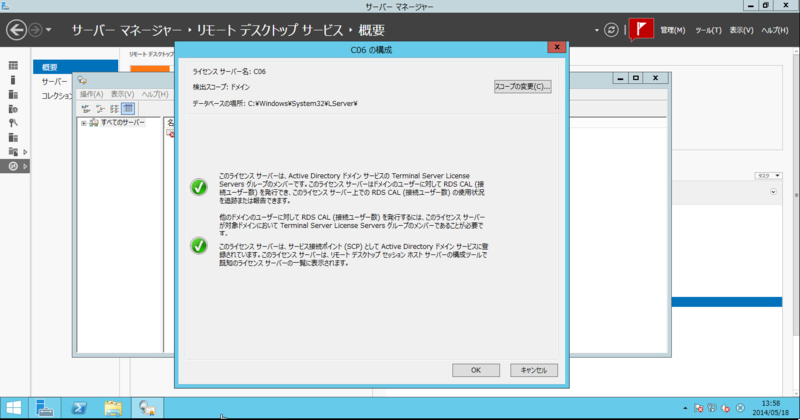Open Server Manager 表示(V) menu
The image size is (800, 420).
click(x=741, y=30)
